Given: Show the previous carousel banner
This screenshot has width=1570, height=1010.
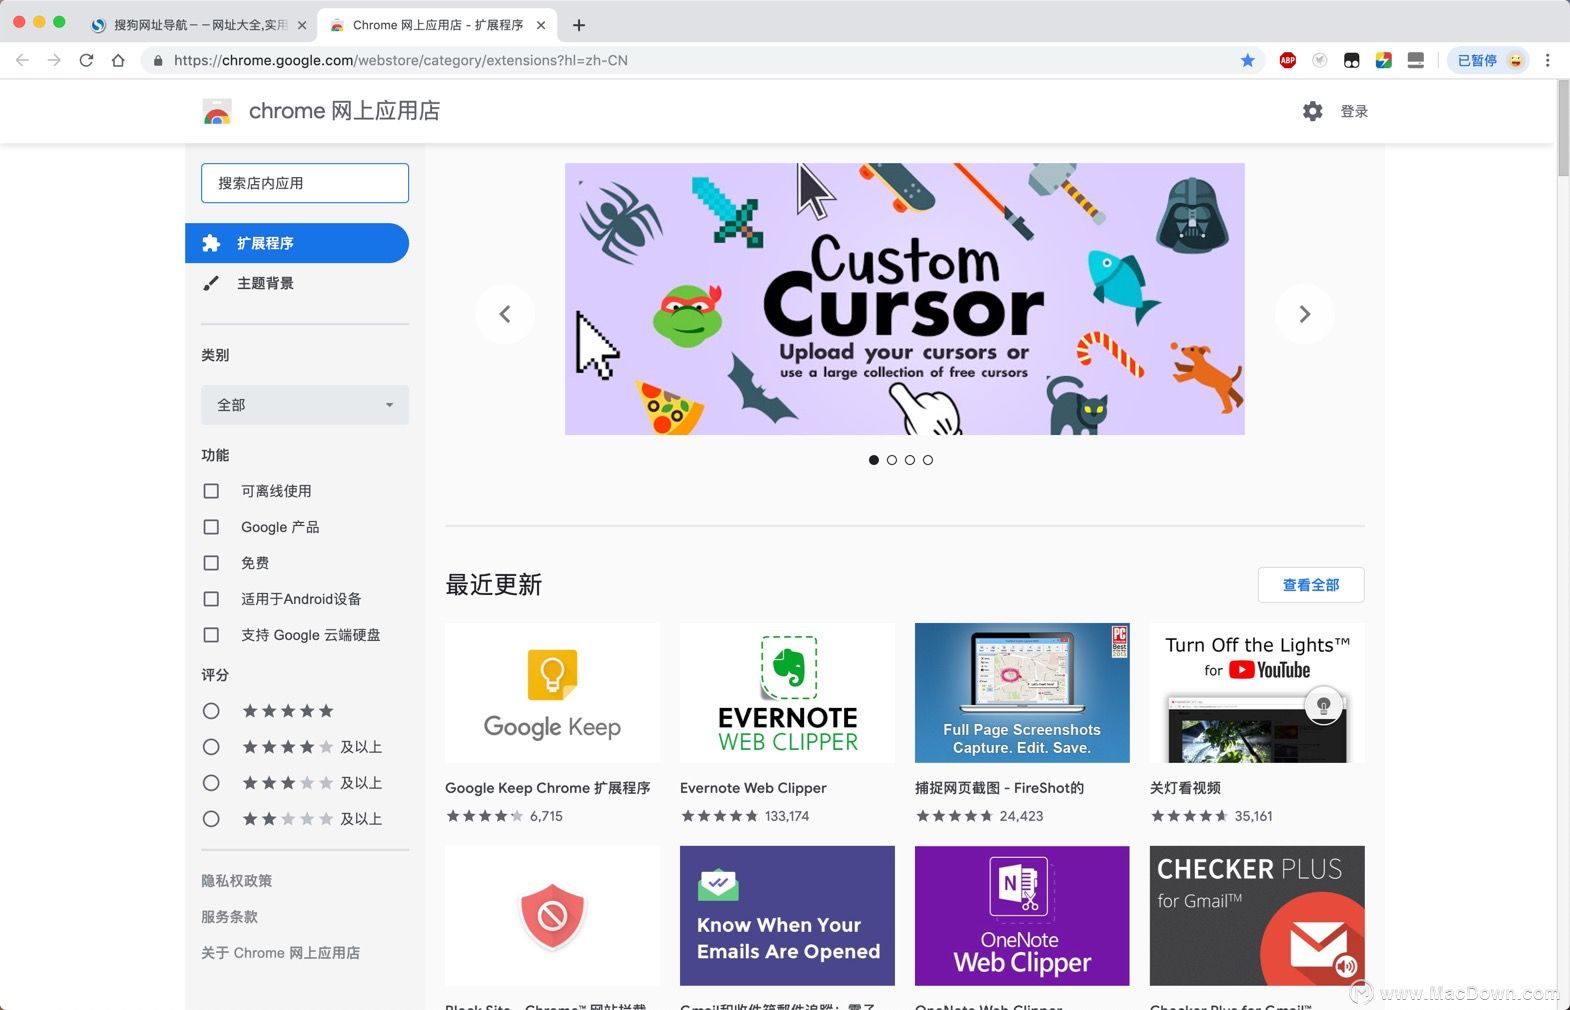Looking at the screenshot, I should [x=505, y=314].
